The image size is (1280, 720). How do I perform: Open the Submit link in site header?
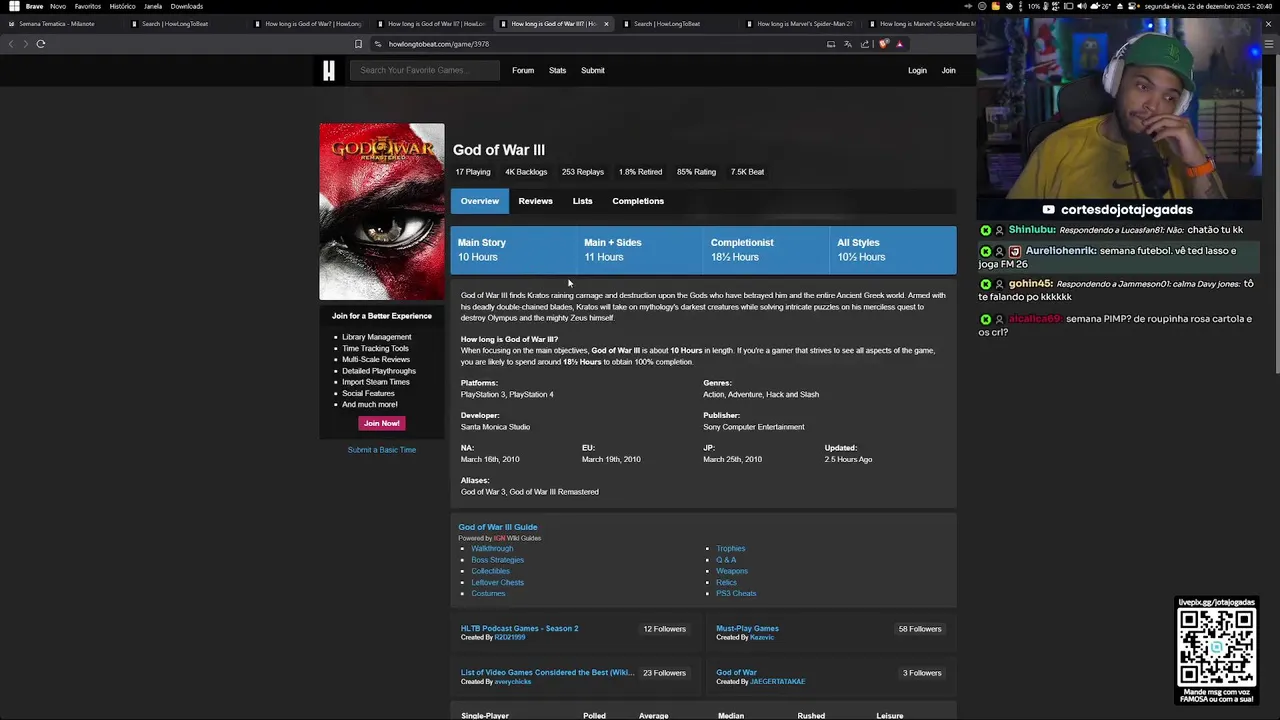593,70
